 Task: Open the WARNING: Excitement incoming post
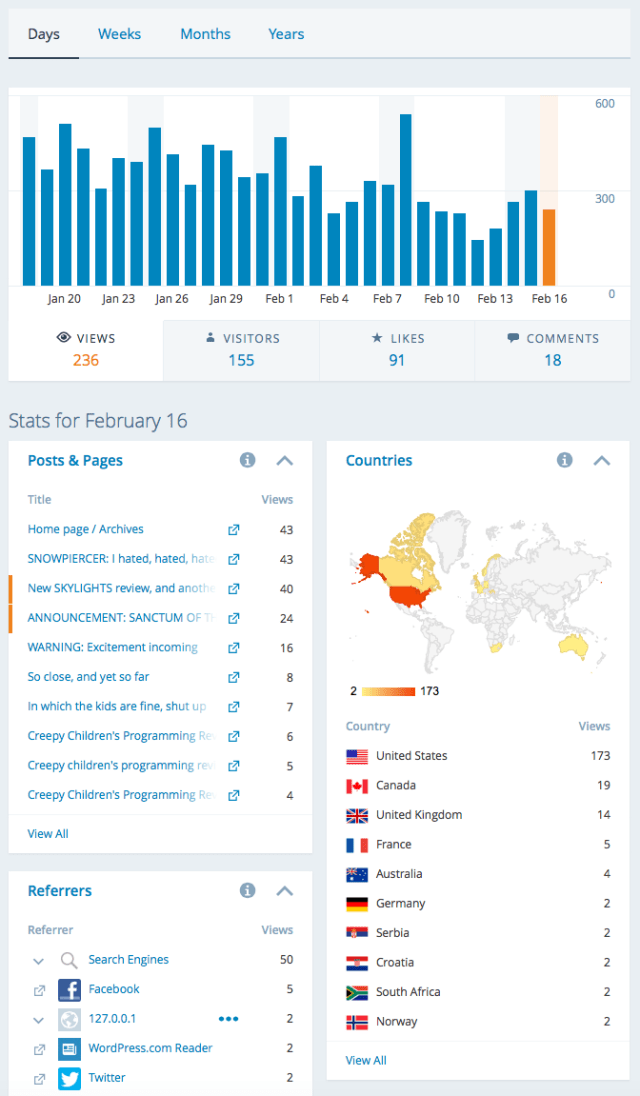112,647
